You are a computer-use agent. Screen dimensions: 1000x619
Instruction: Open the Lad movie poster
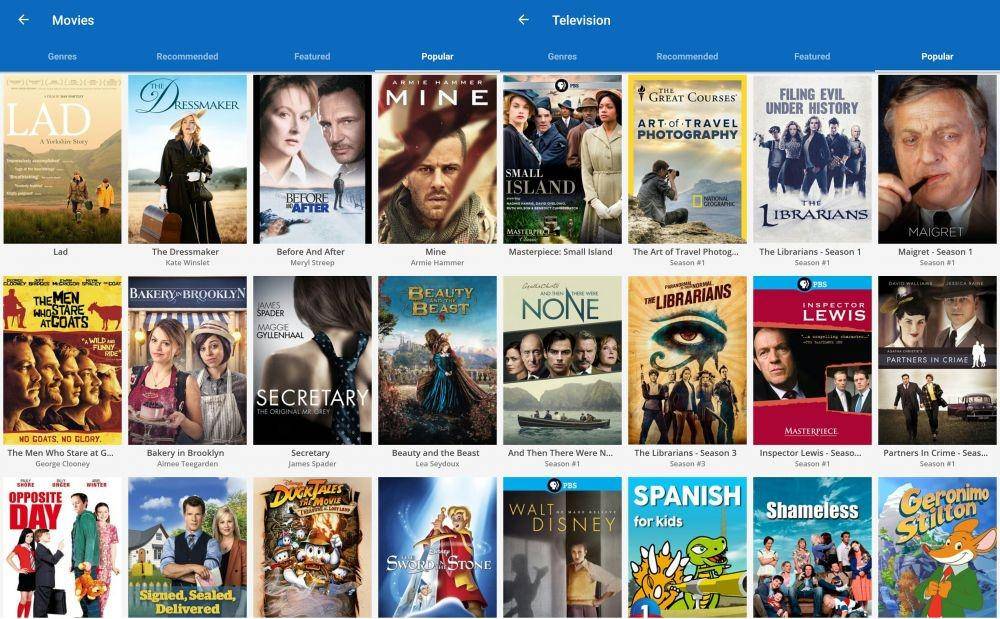[x=62, y=159]
